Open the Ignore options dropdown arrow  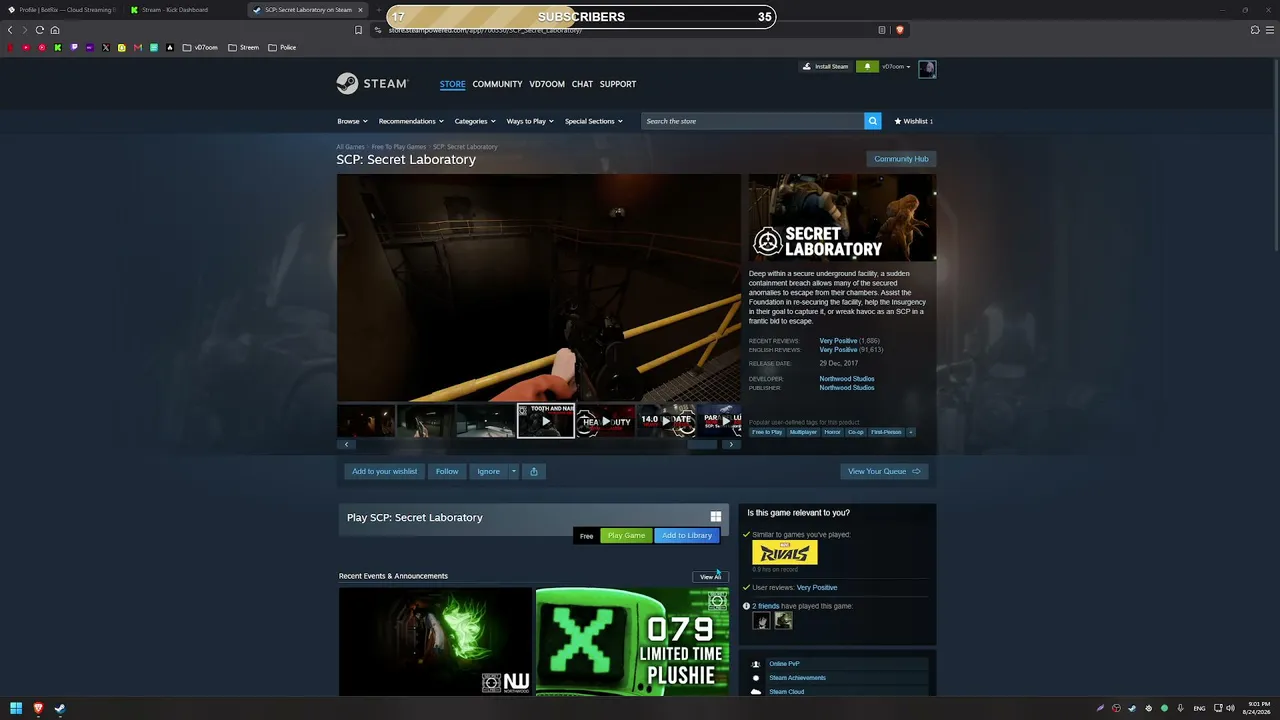click(x=514, y=471)
